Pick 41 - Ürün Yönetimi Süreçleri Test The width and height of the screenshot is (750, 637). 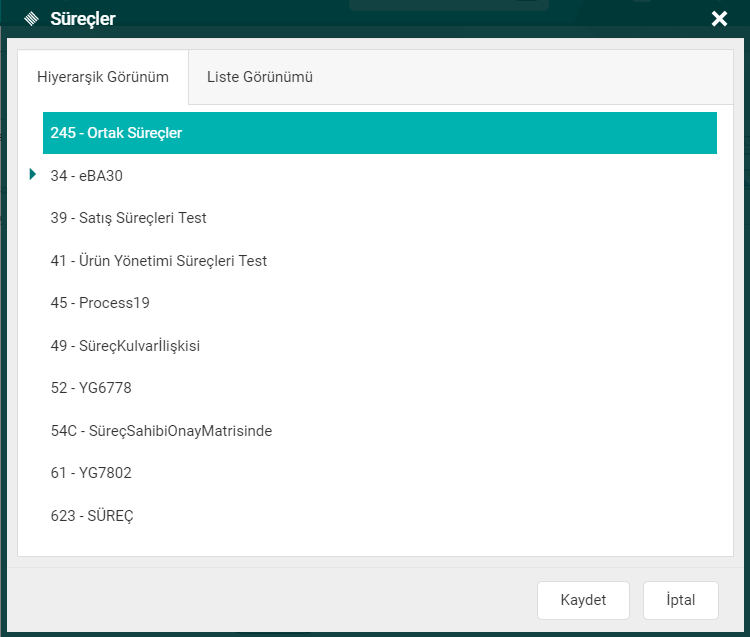[x=158, y=261]
